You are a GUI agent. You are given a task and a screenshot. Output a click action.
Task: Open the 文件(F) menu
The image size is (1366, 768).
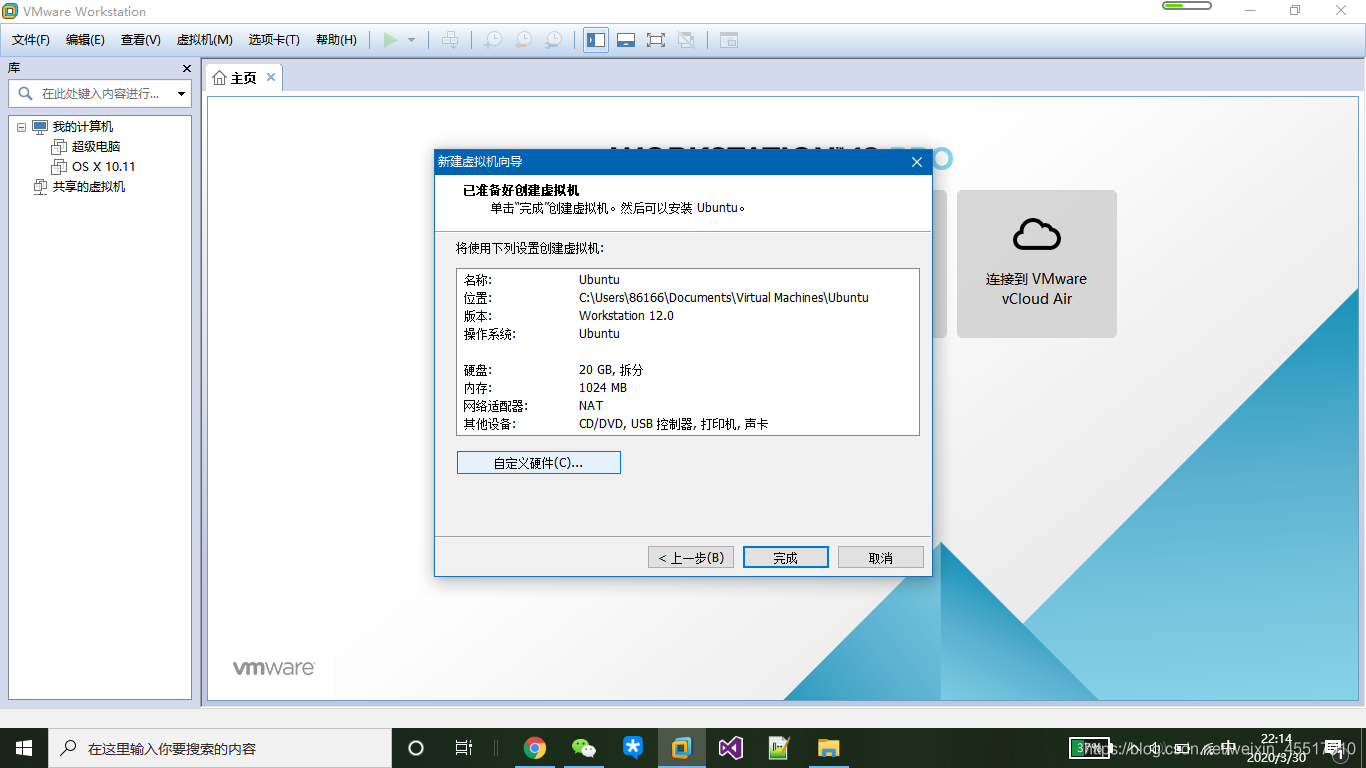tap(31, 40)
